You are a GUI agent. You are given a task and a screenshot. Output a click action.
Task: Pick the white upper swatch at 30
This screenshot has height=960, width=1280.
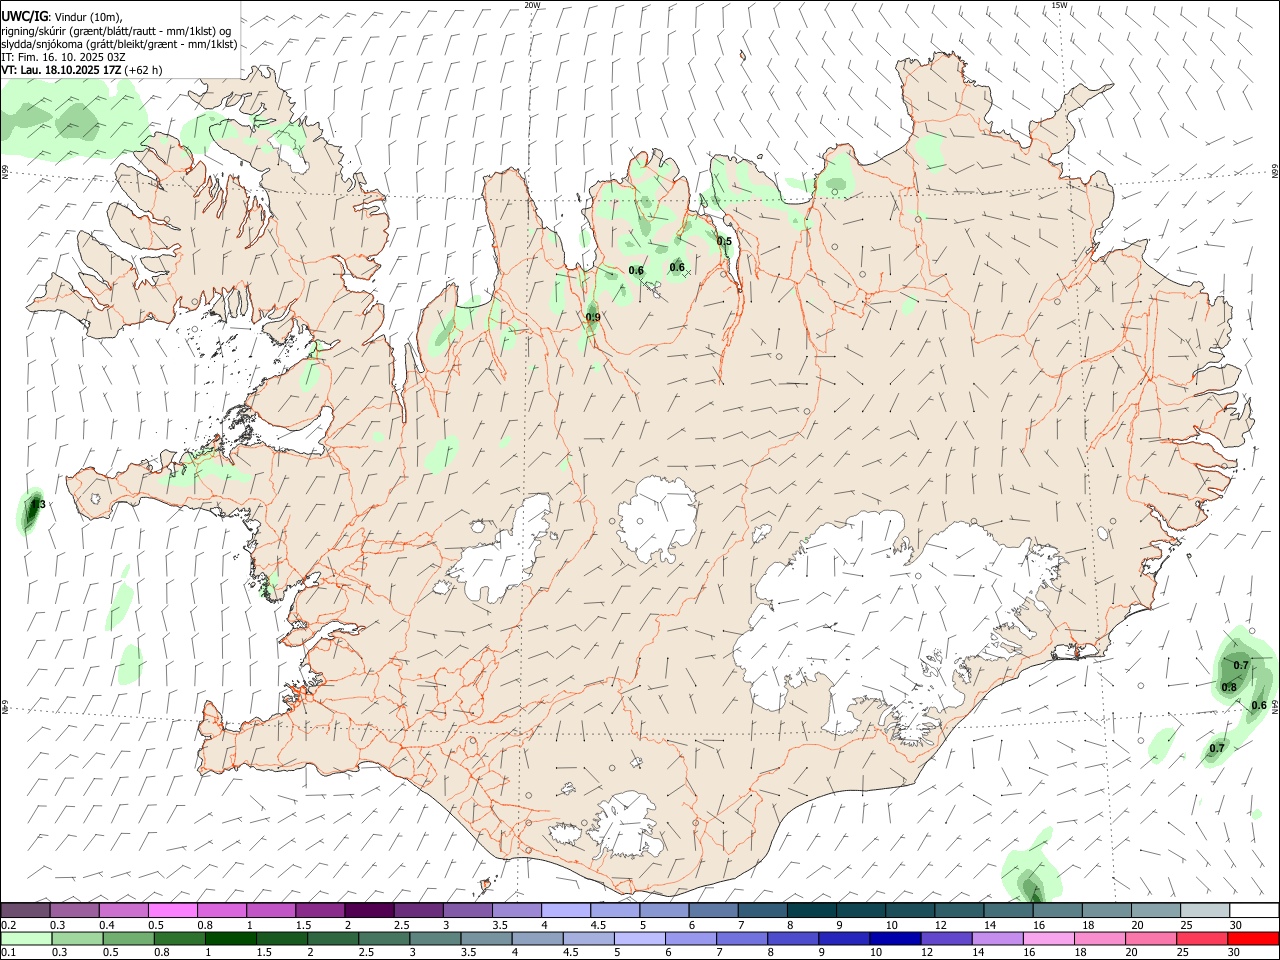(1254, 910)
